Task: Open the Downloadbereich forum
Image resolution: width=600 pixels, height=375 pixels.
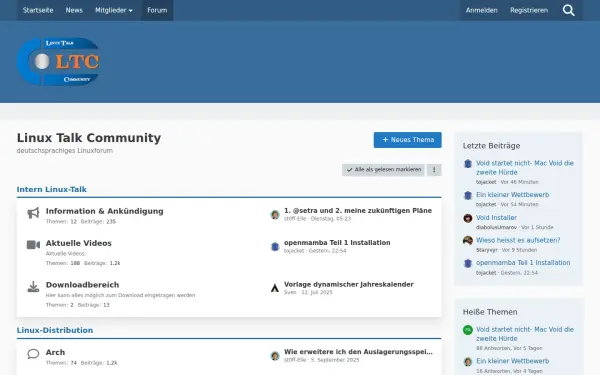Action: (82, 285)
